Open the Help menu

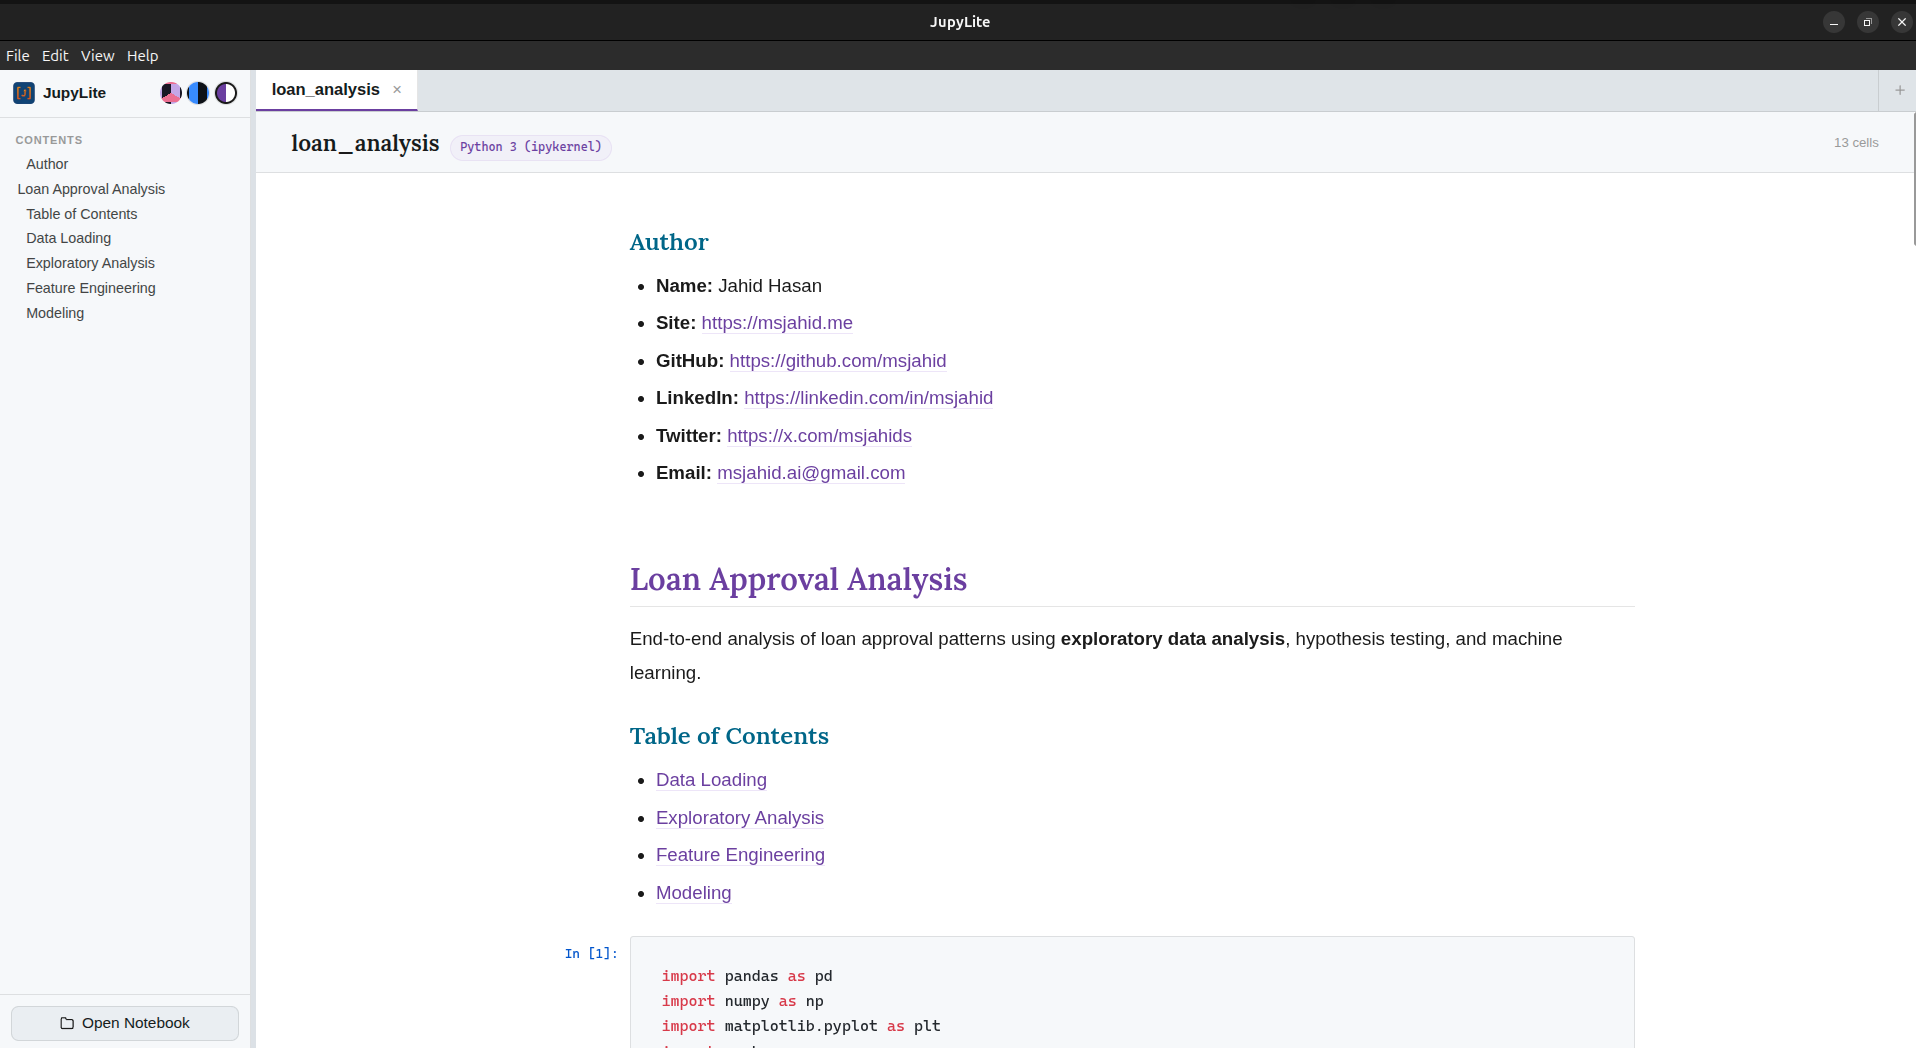point(142,55)
